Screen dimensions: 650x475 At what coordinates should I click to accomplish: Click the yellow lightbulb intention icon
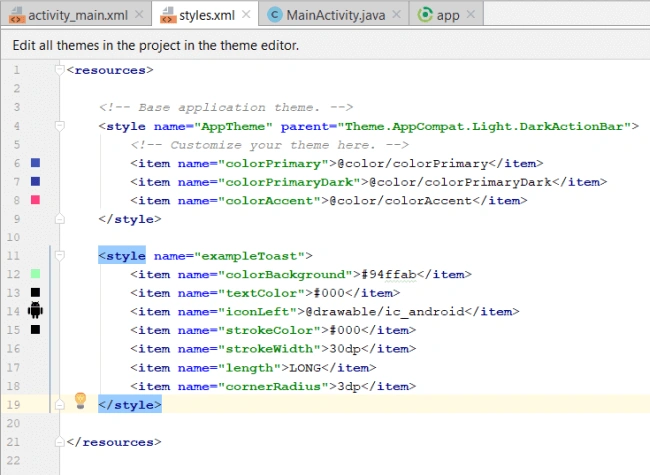(x=80, y=401)
